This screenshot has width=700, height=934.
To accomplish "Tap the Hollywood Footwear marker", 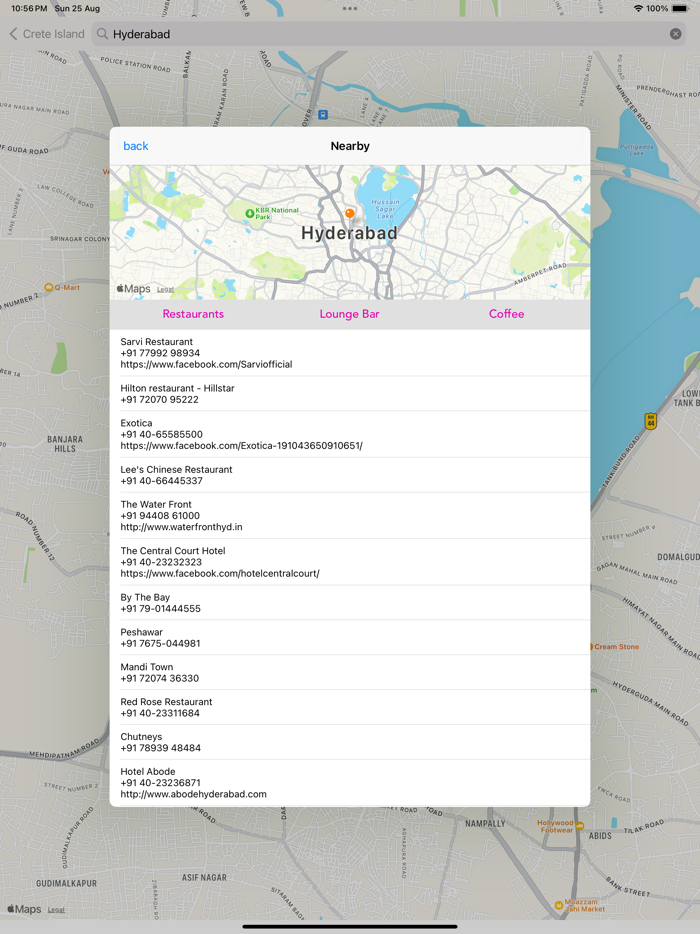I will [x=579, y=826].
